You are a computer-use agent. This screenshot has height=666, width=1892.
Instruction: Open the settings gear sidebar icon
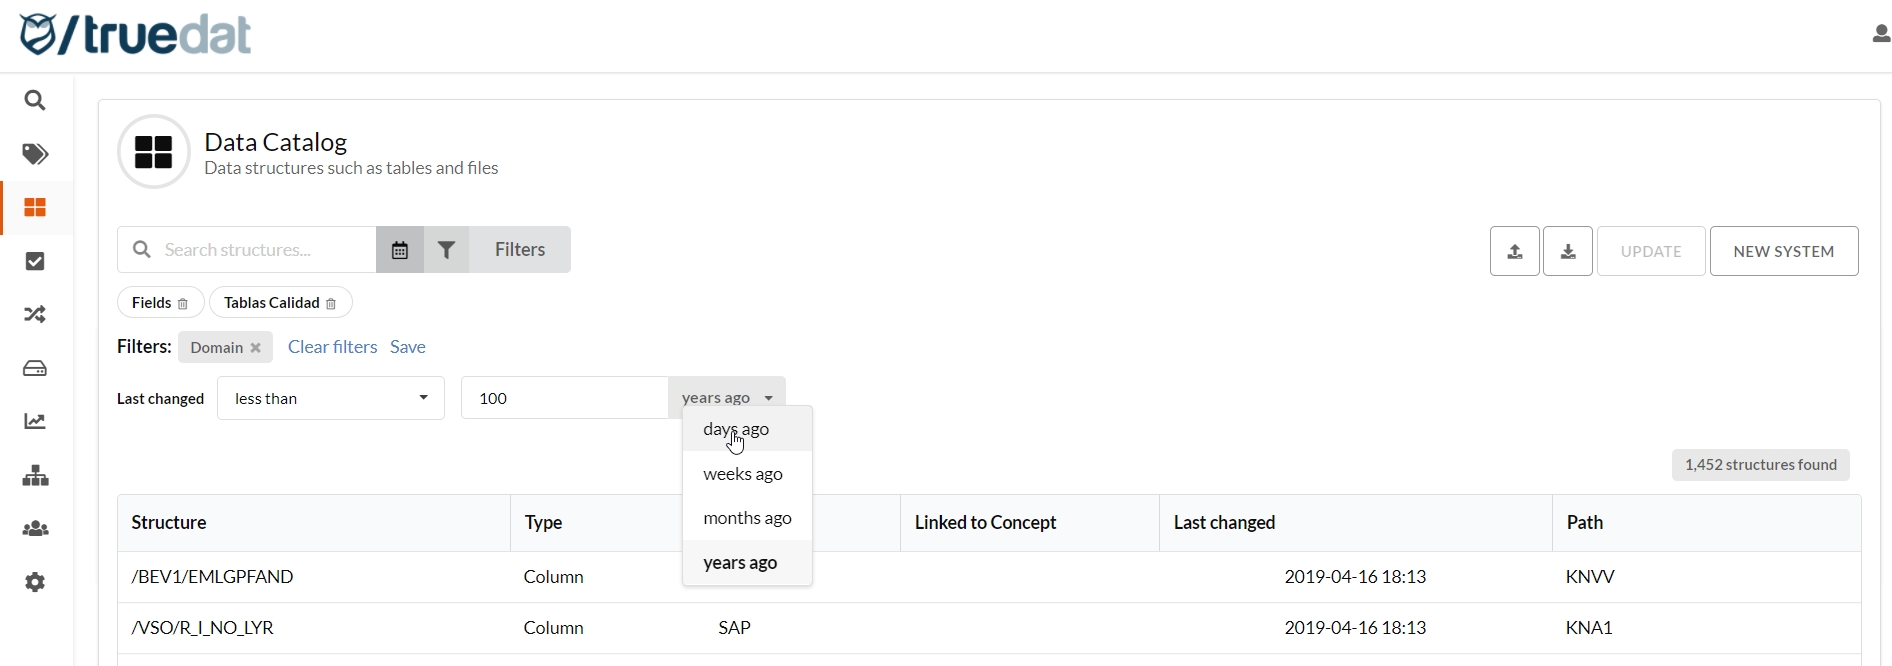(x=35, y=582)
